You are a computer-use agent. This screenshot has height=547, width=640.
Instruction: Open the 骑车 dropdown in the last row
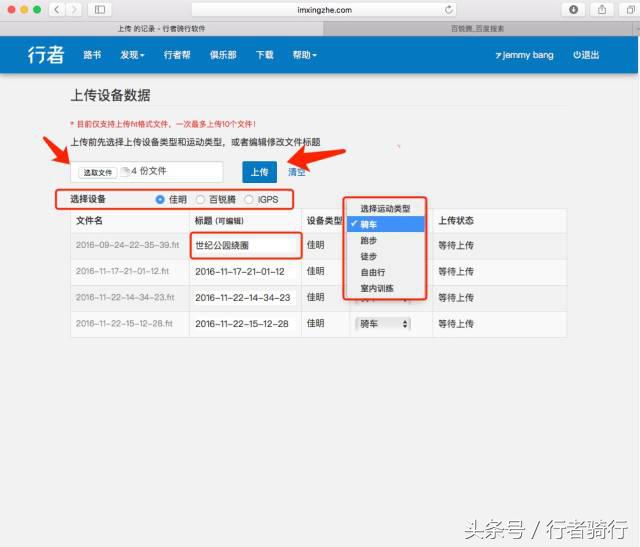point(383,324)
